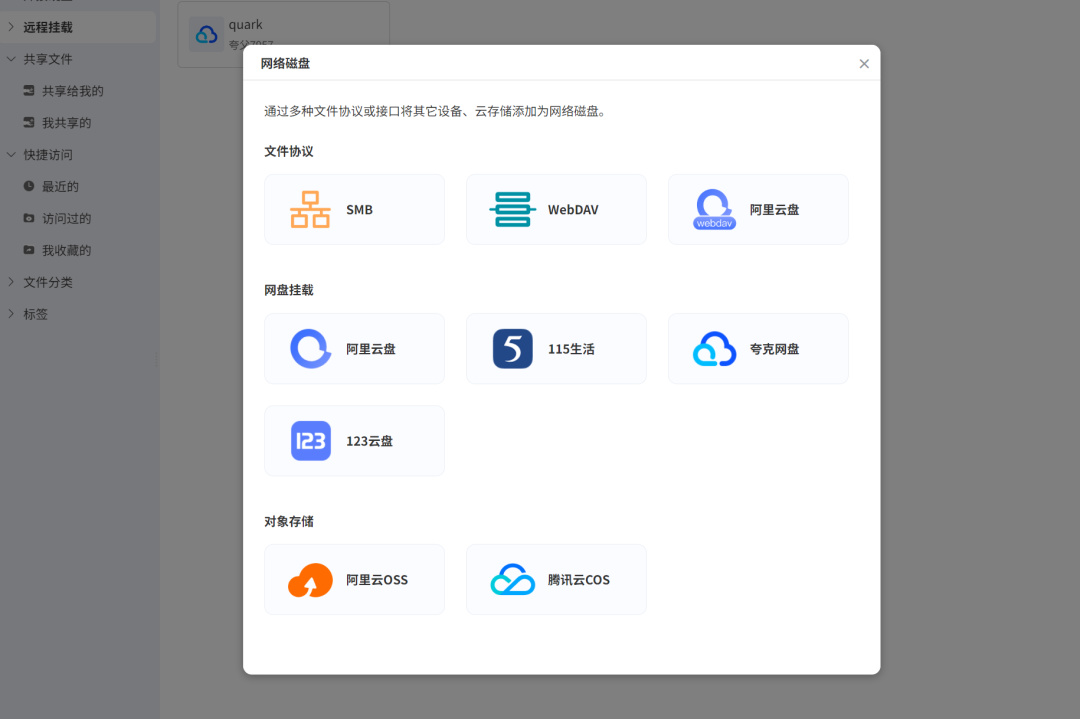The width and height of the screenshot is (1080, 719).
Task: Click the 文件分类 sidebar label
Action: [x=48, y=282]
